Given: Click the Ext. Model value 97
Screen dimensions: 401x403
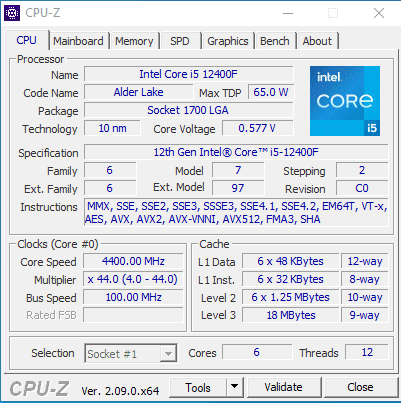Looking at the screenshot, I should point(238,188).
